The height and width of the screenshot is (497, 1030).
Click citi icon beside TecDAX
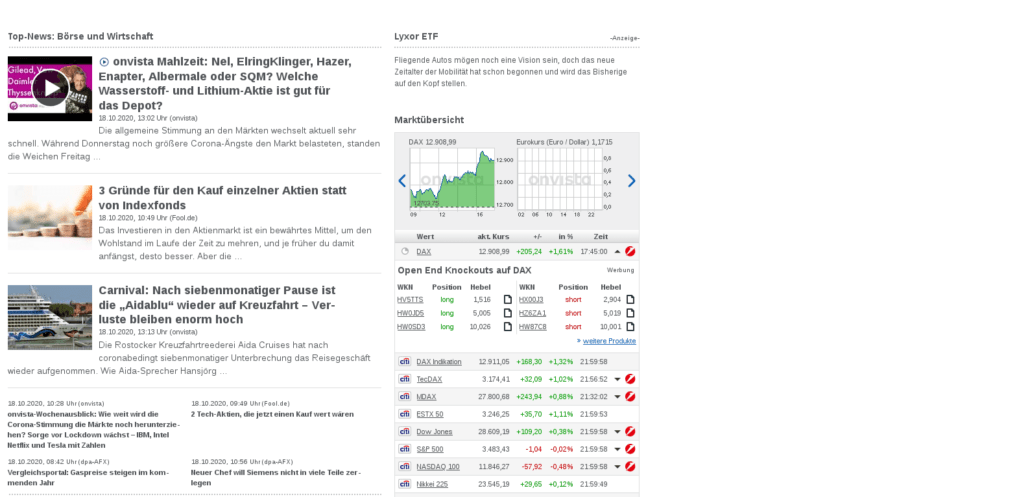[x=405, y=379]
